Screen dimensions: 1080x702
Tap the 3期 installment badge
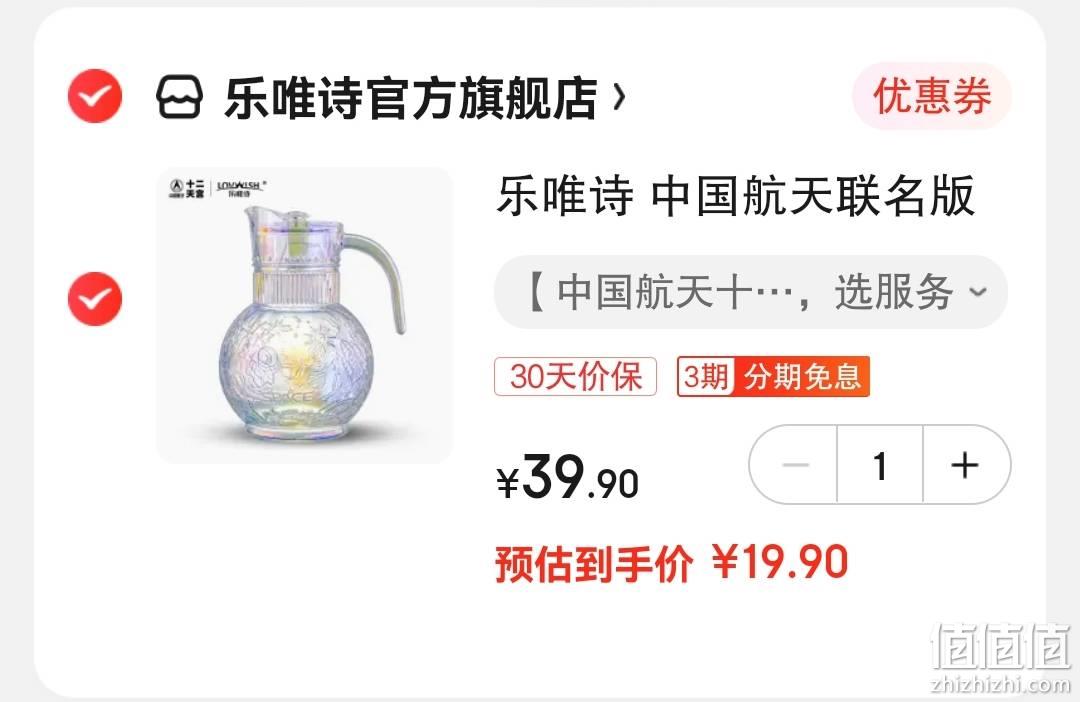706,376
